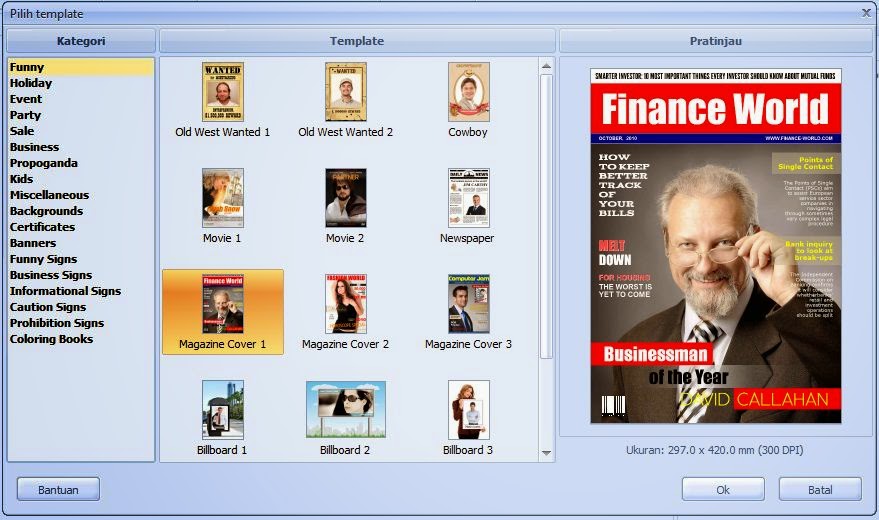Select the Certificates category
Viewport: 879px width, 520px height.
81,227
